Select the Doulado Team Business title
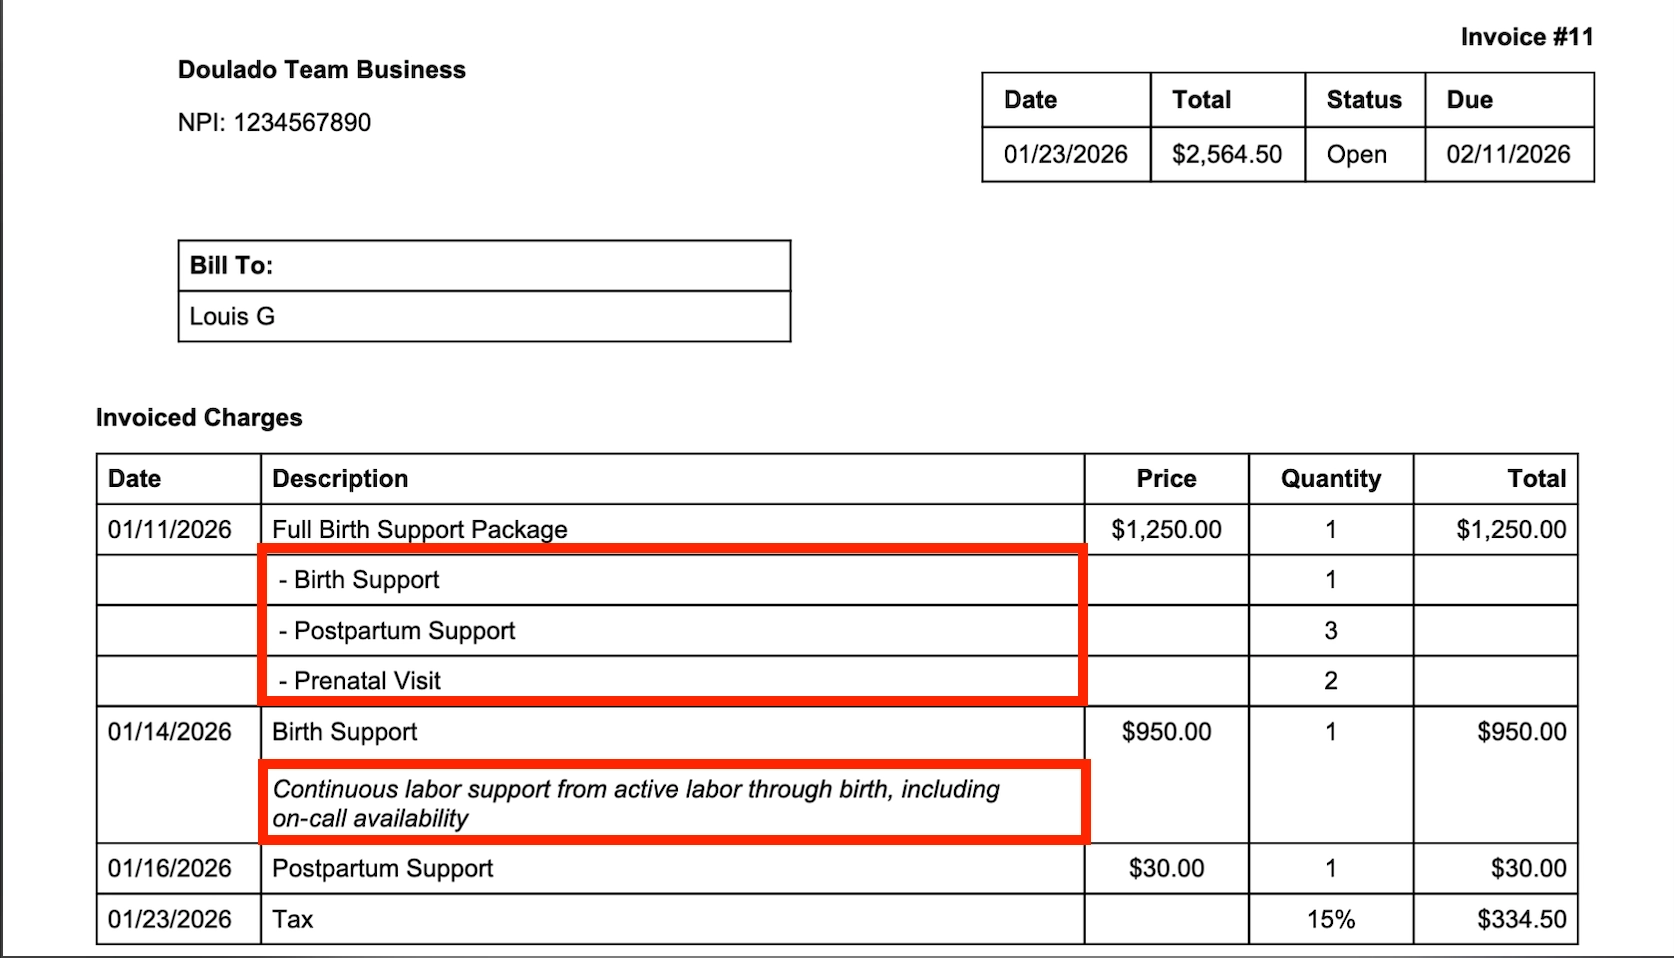1674x958 pixels. (x=321, y=70)
